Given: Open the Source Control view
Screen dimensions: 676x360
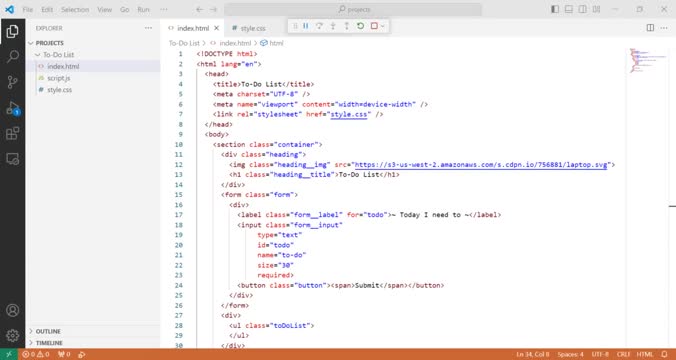Looking at the screenshot, I should pyautogui.click(x=13, y=82).
